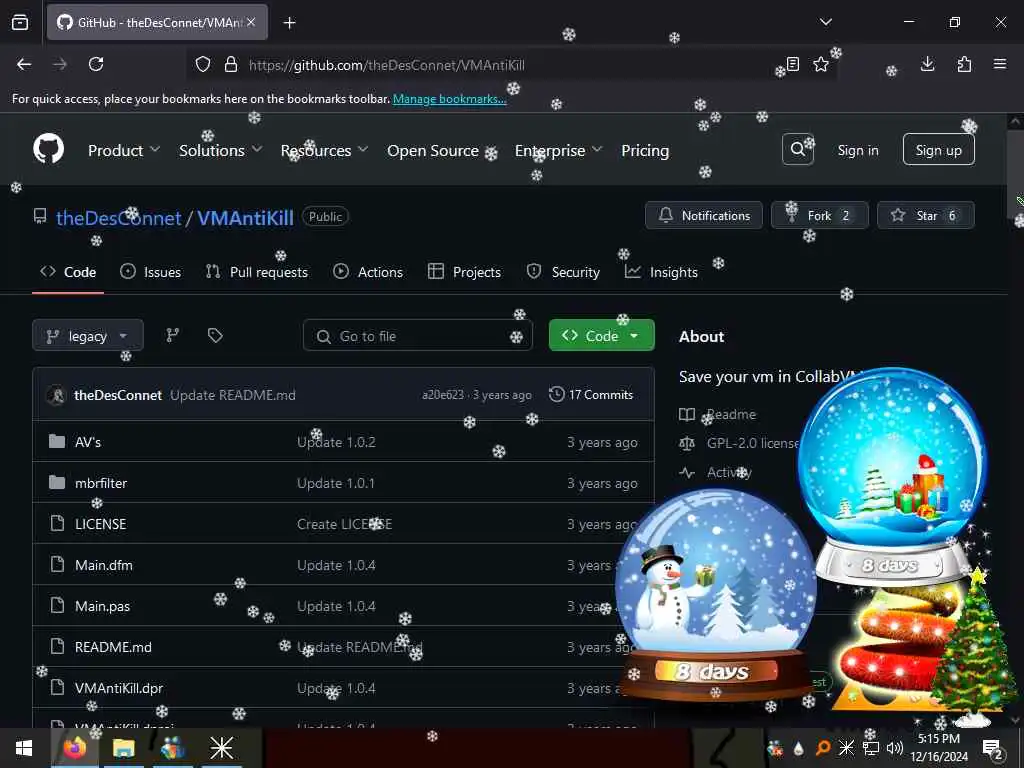Viewport: 1024px width, 768px height.
Task: Click the AV's folder icon
Action: click(x=57, y=442)
